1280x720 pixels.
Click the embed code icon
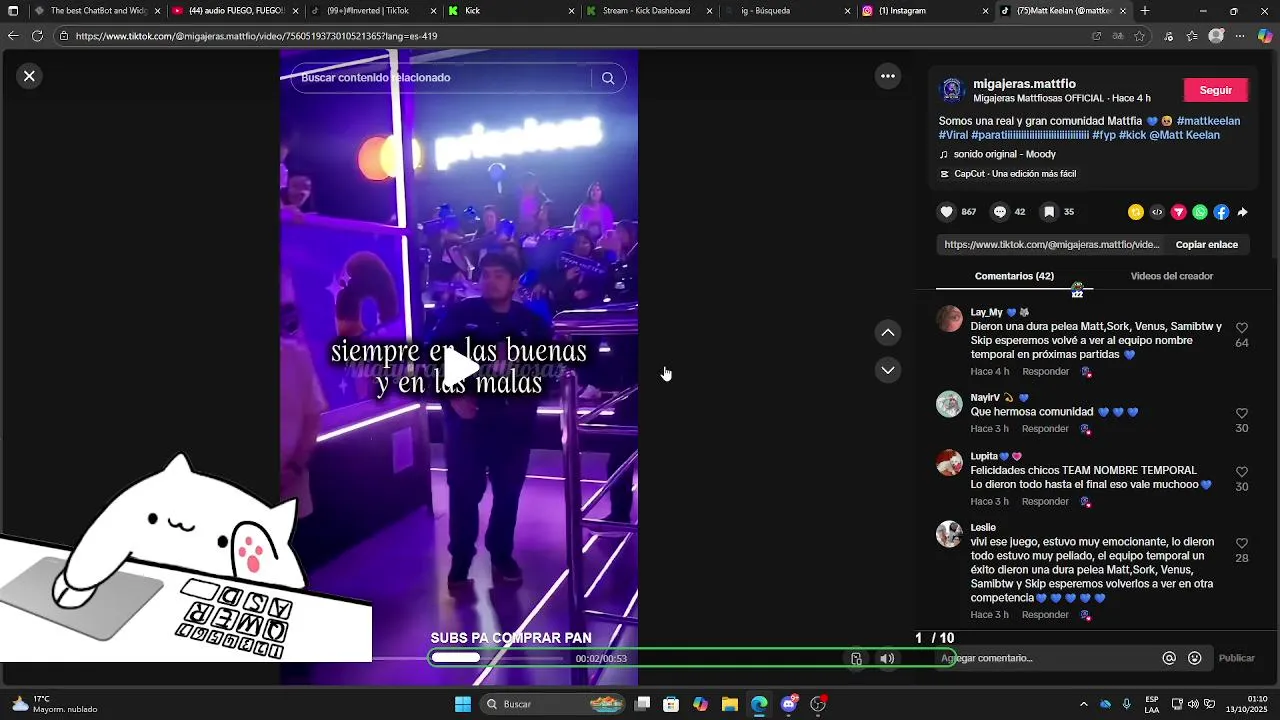pyautogui.click(x=1157, y=212)
